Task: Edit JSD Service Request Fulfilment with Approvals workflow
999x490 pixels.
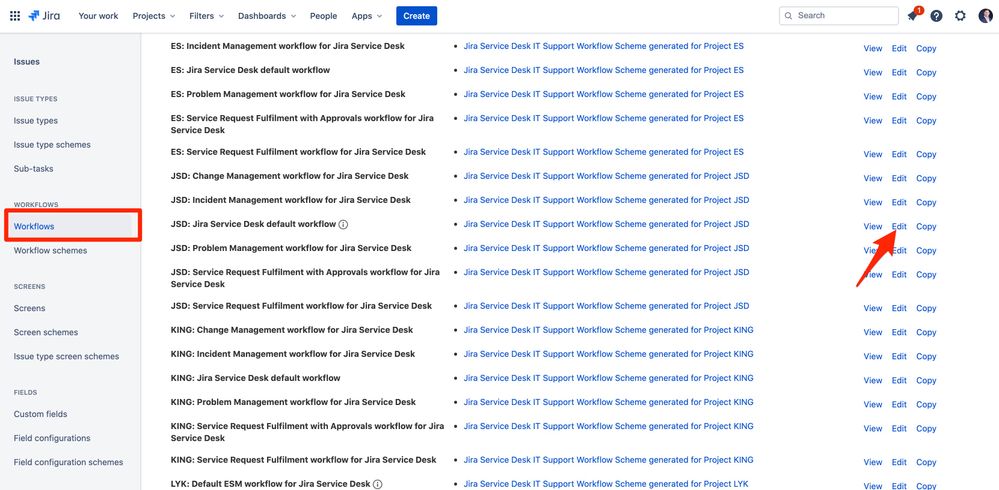Action: [899, 275]
